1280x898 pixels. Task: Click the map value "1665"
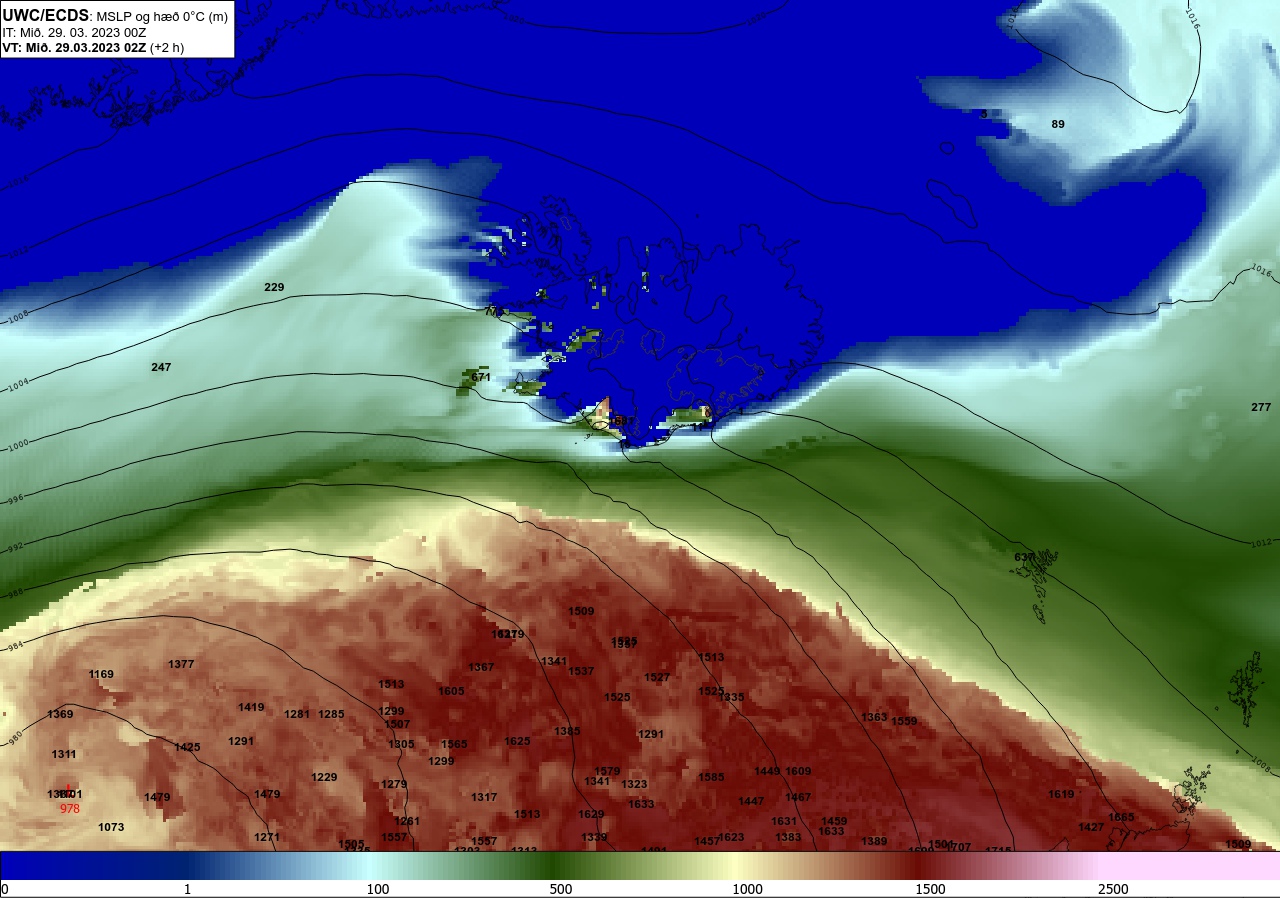[1121, 817]
